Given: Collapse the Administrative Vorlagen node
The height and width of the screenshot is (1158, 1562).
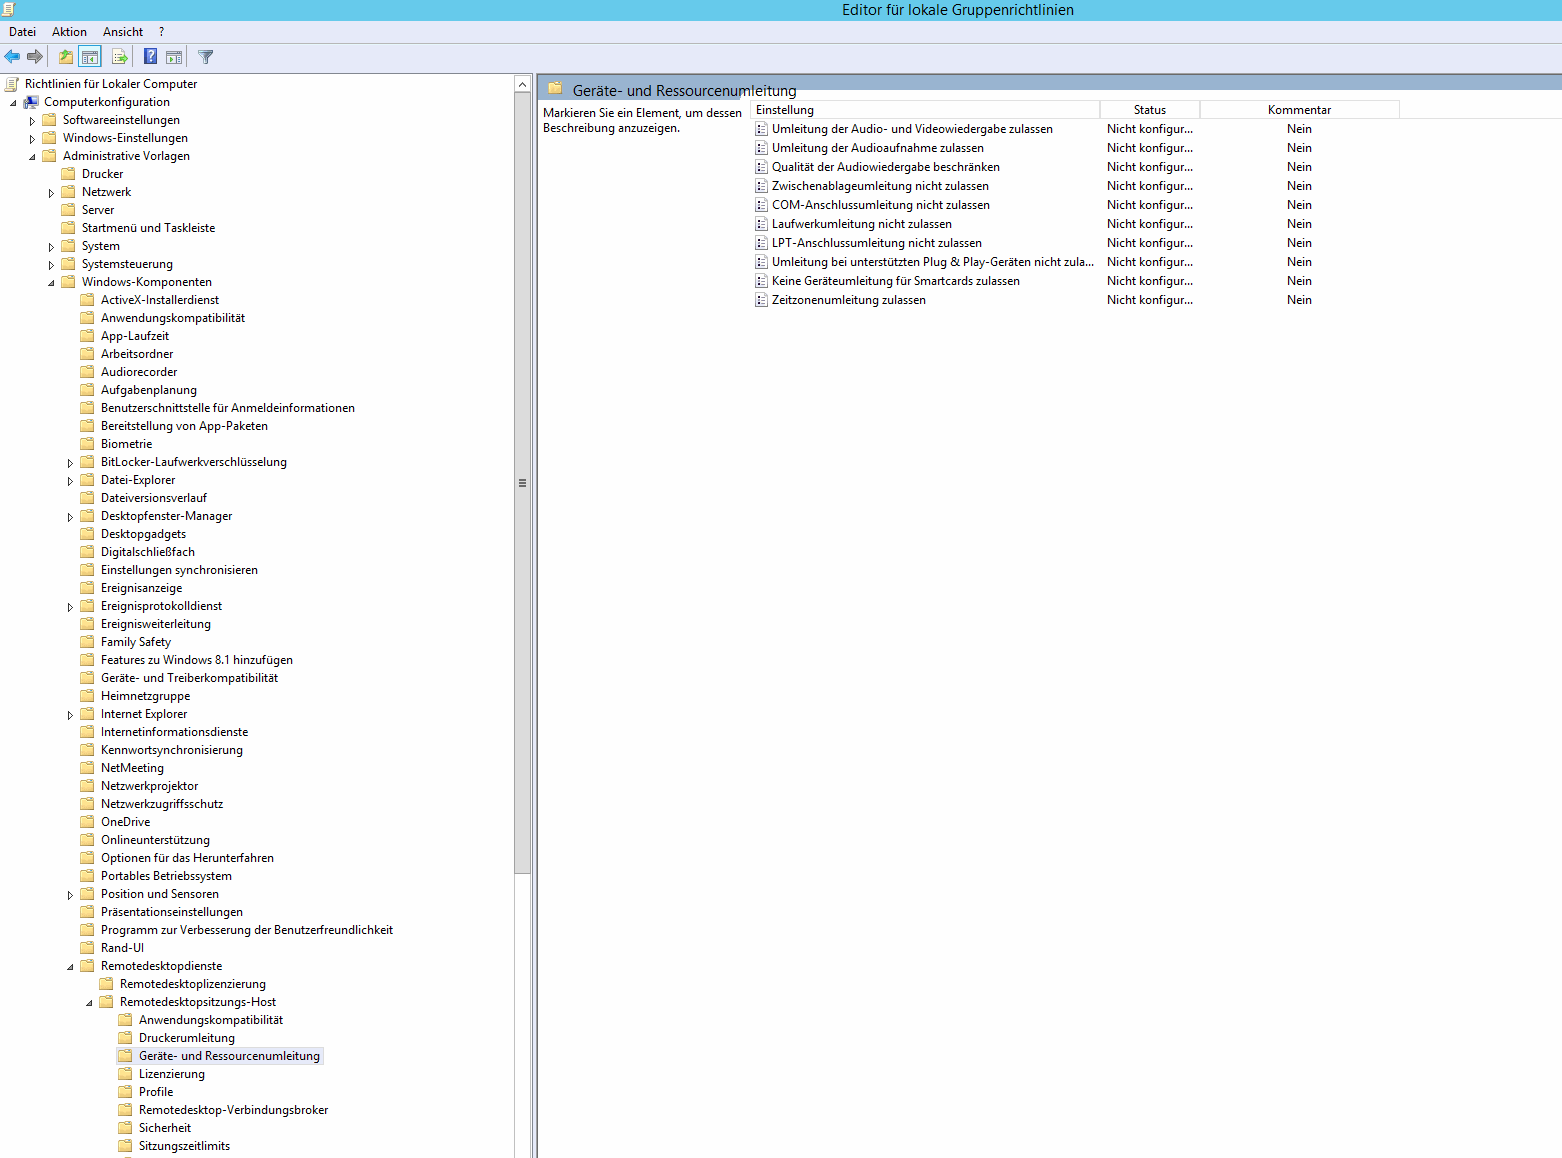Looking at the screenshot, I should pos(32,157).
